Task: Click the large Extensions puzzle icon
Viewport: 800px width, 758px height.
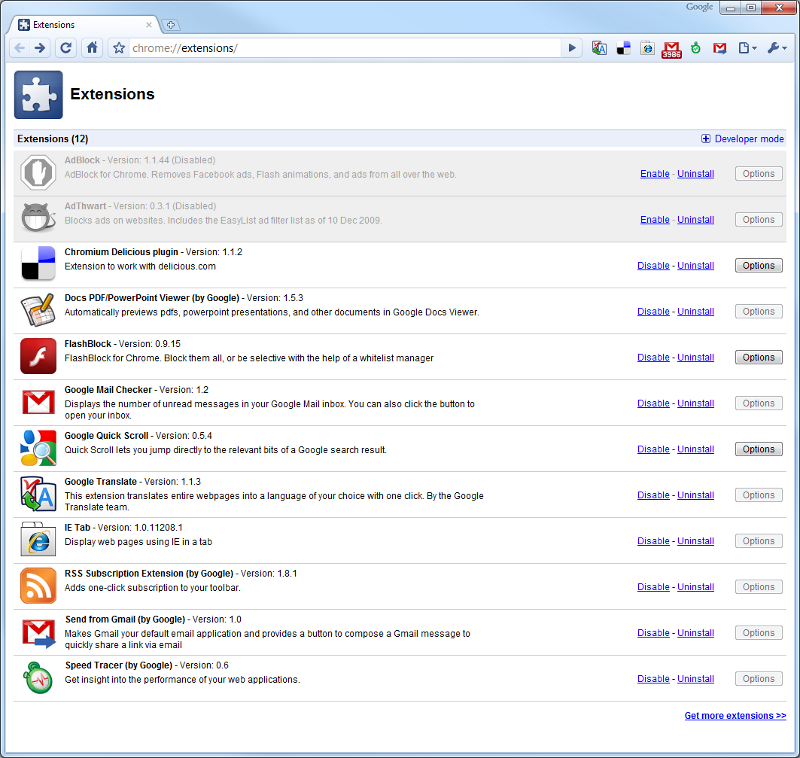Action: 38,95
